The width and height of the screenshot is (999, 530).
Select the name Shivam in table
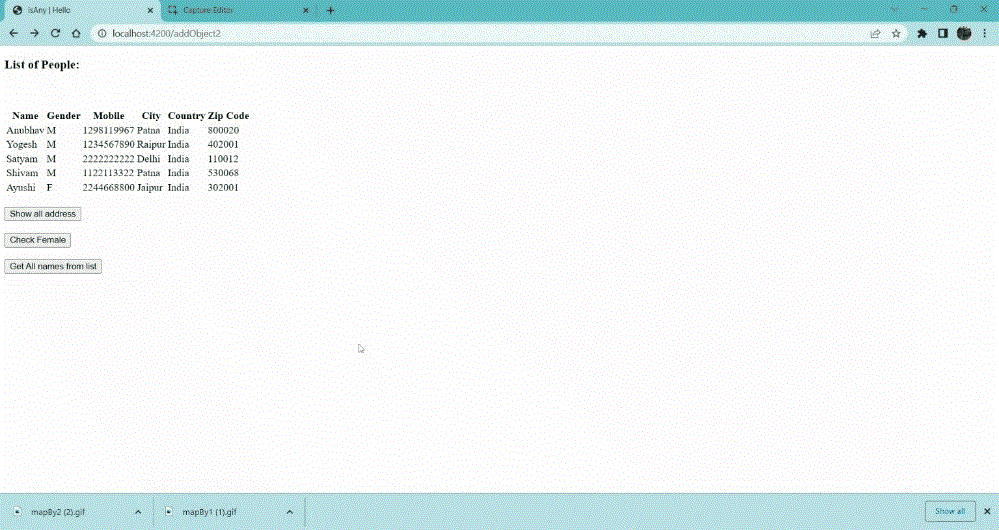pyautogui.click(x=22, y=173)
